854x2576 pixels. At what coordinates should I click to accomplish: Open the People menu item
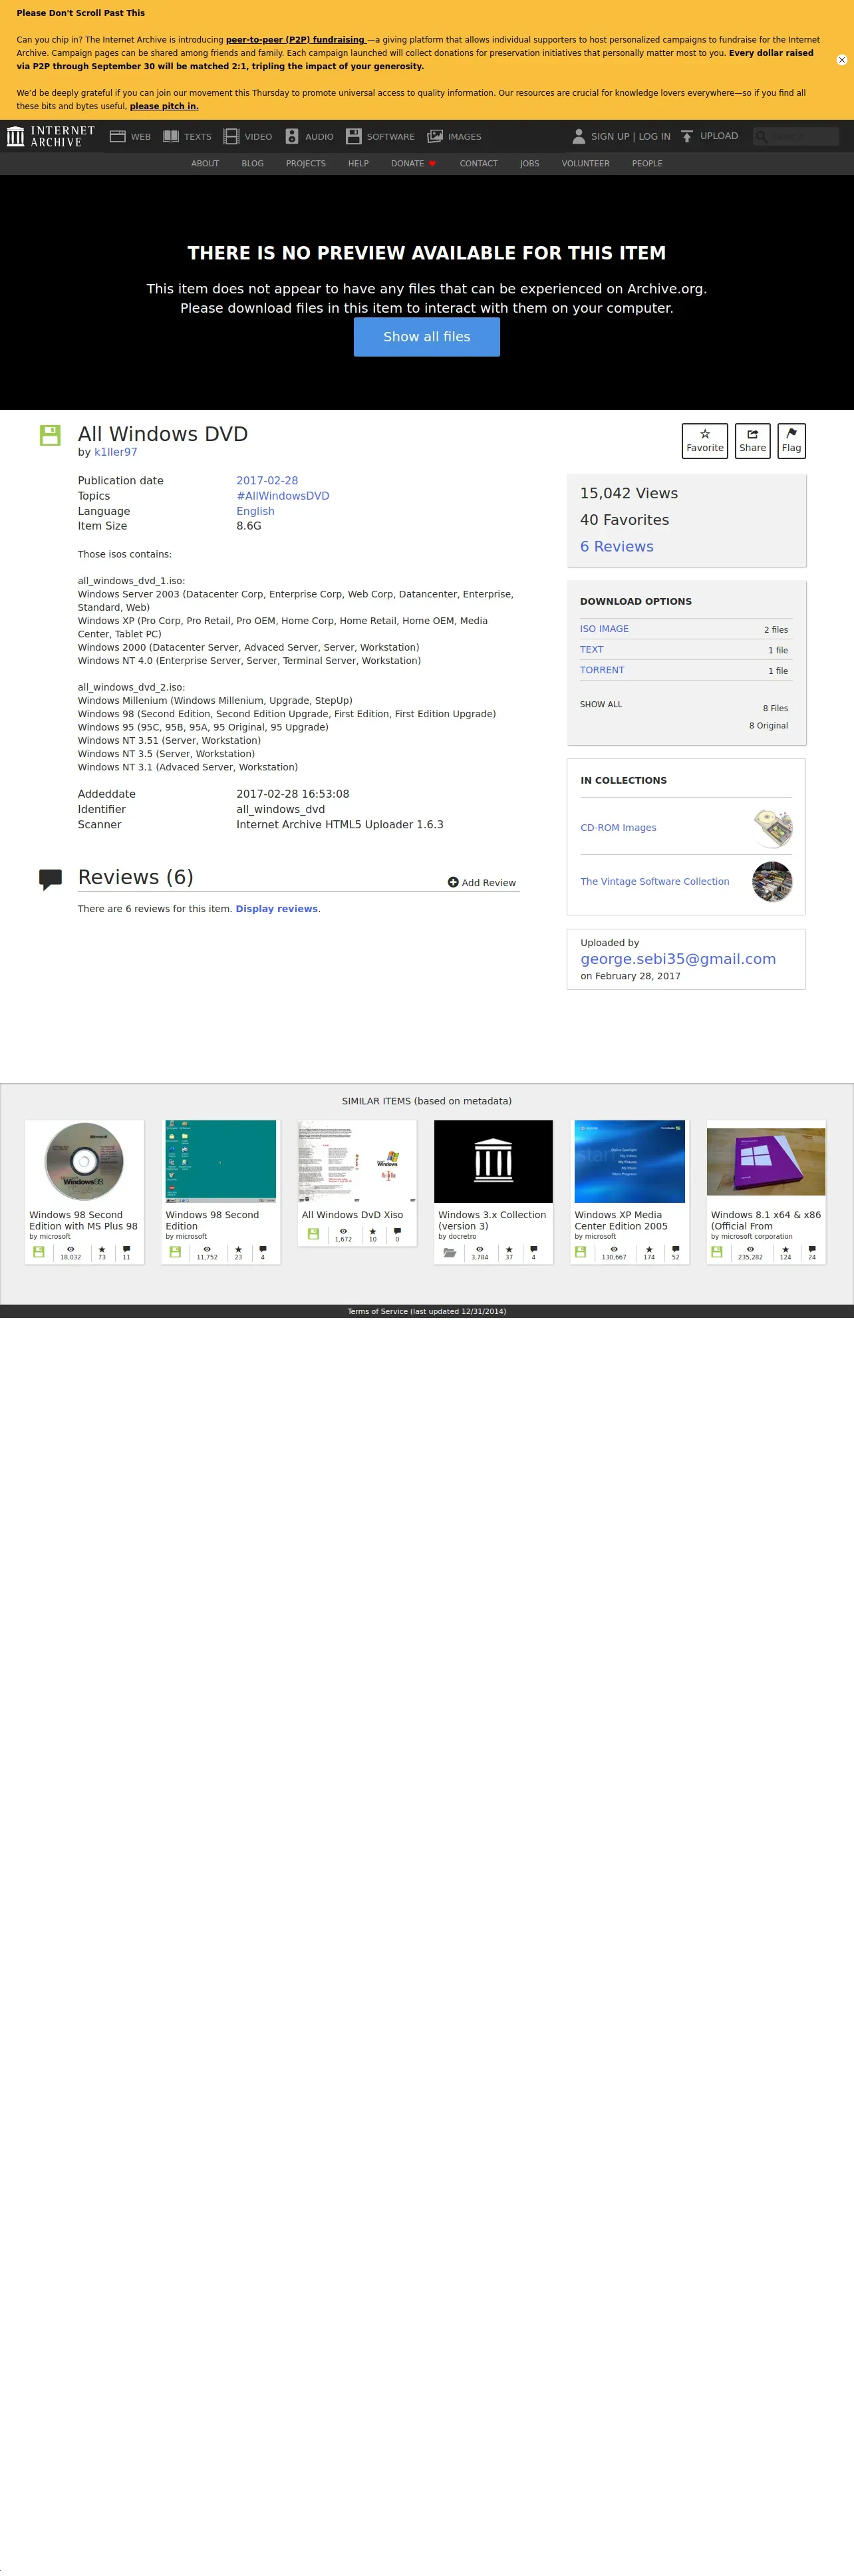point(647,163)
